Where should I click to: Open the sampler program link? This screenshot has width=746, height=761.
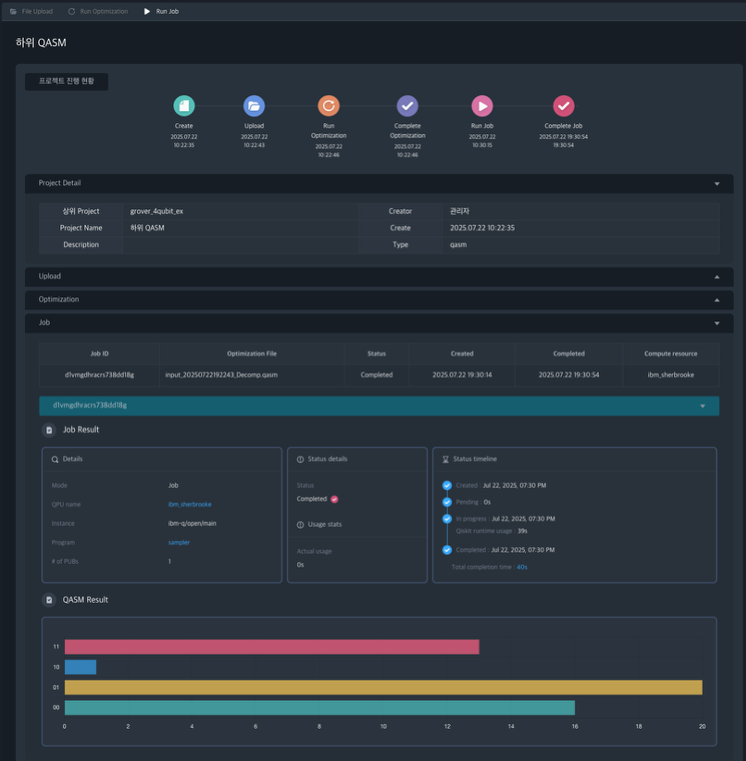pyautogui.click(x=179, y=542)
